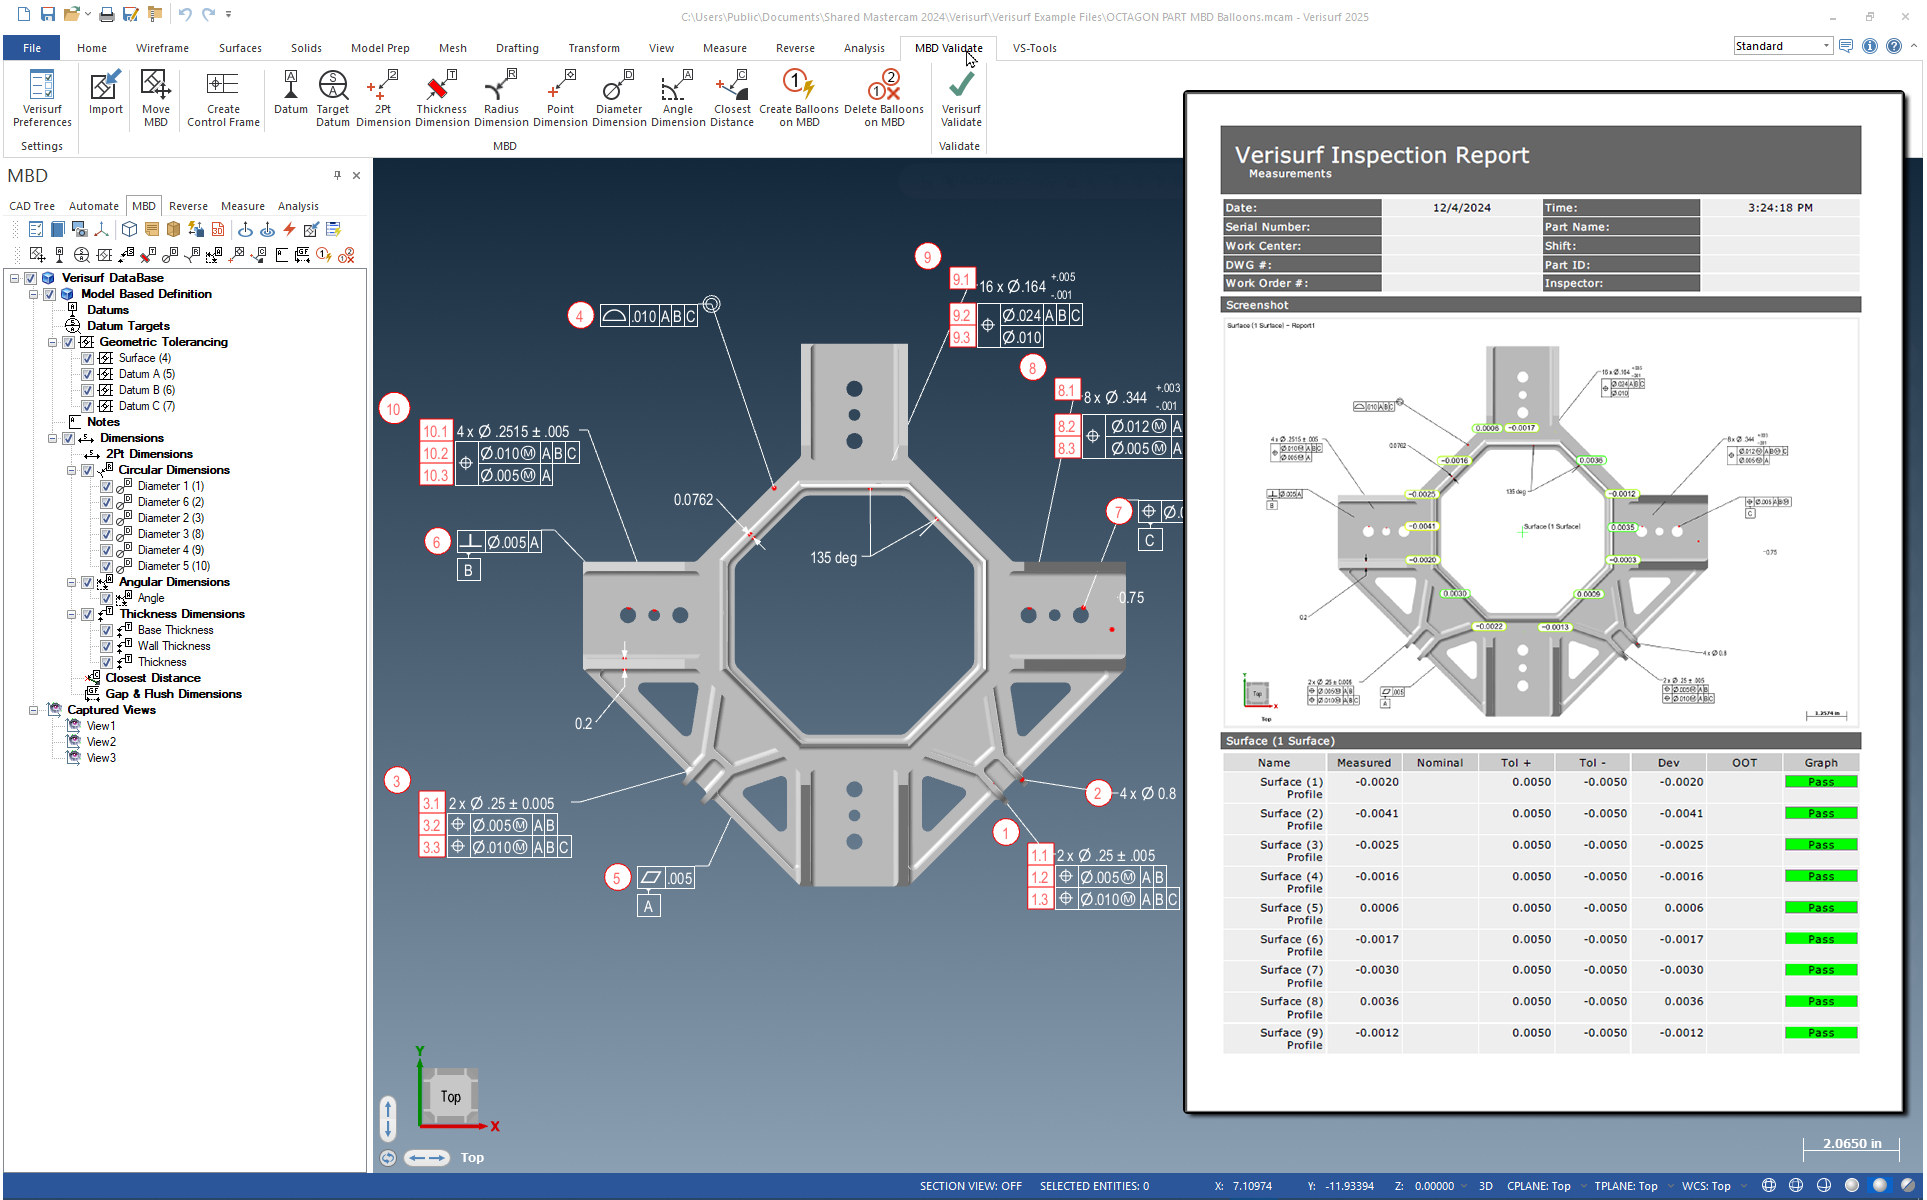Image resolution: width=1927 pixels, height=1200 pixels.
Task: Open the CAD Tree panel tab
Action: tap(32, 206)
